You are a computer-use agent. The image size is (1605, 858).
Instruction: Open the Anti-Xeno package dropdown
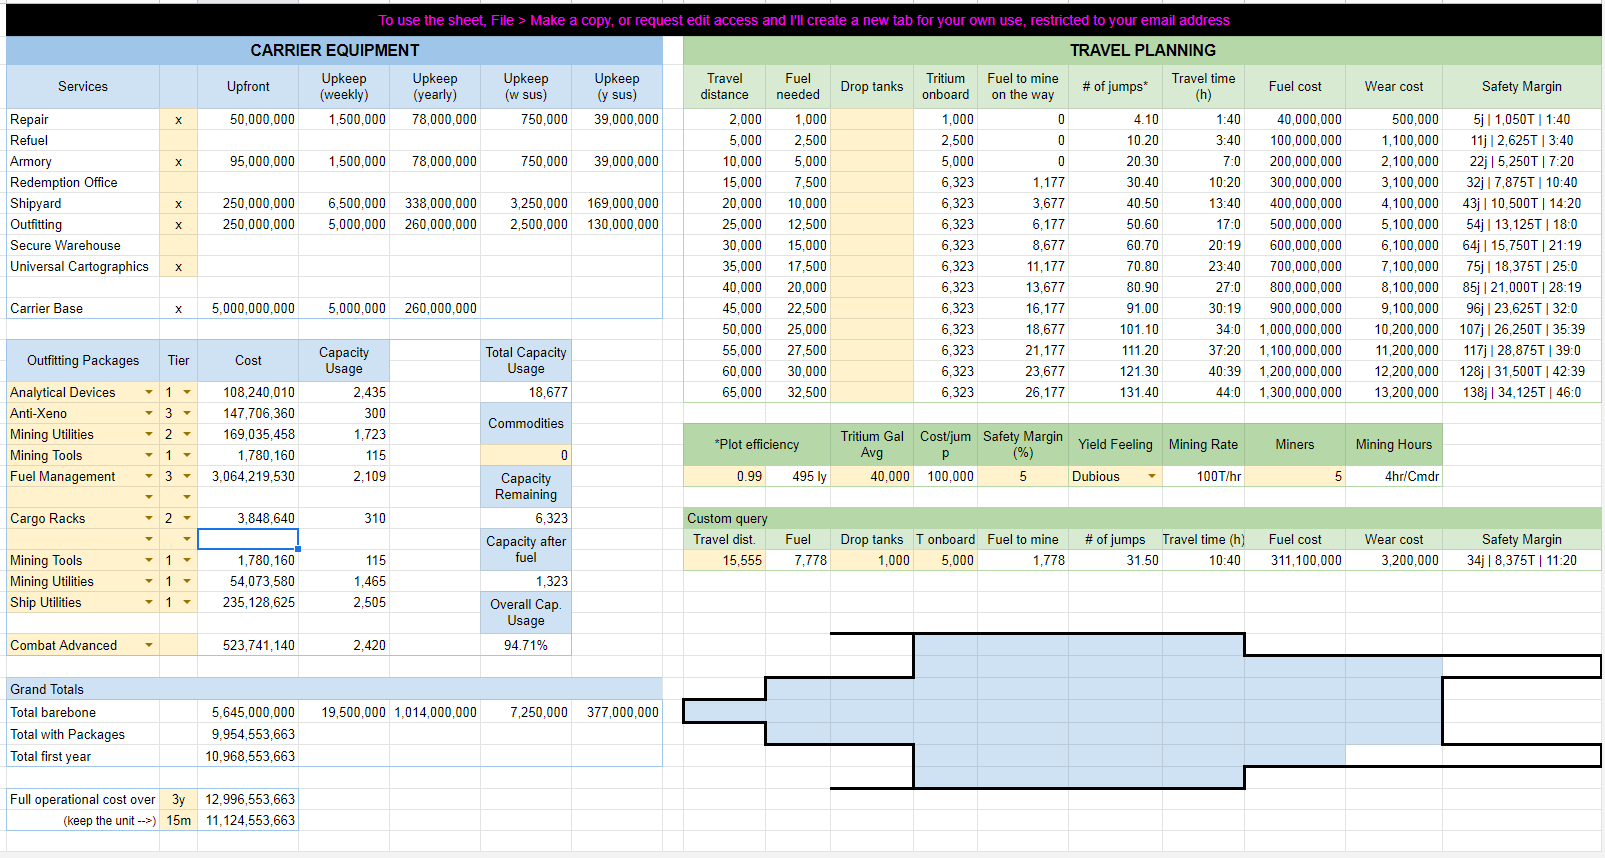pos(149,414)
